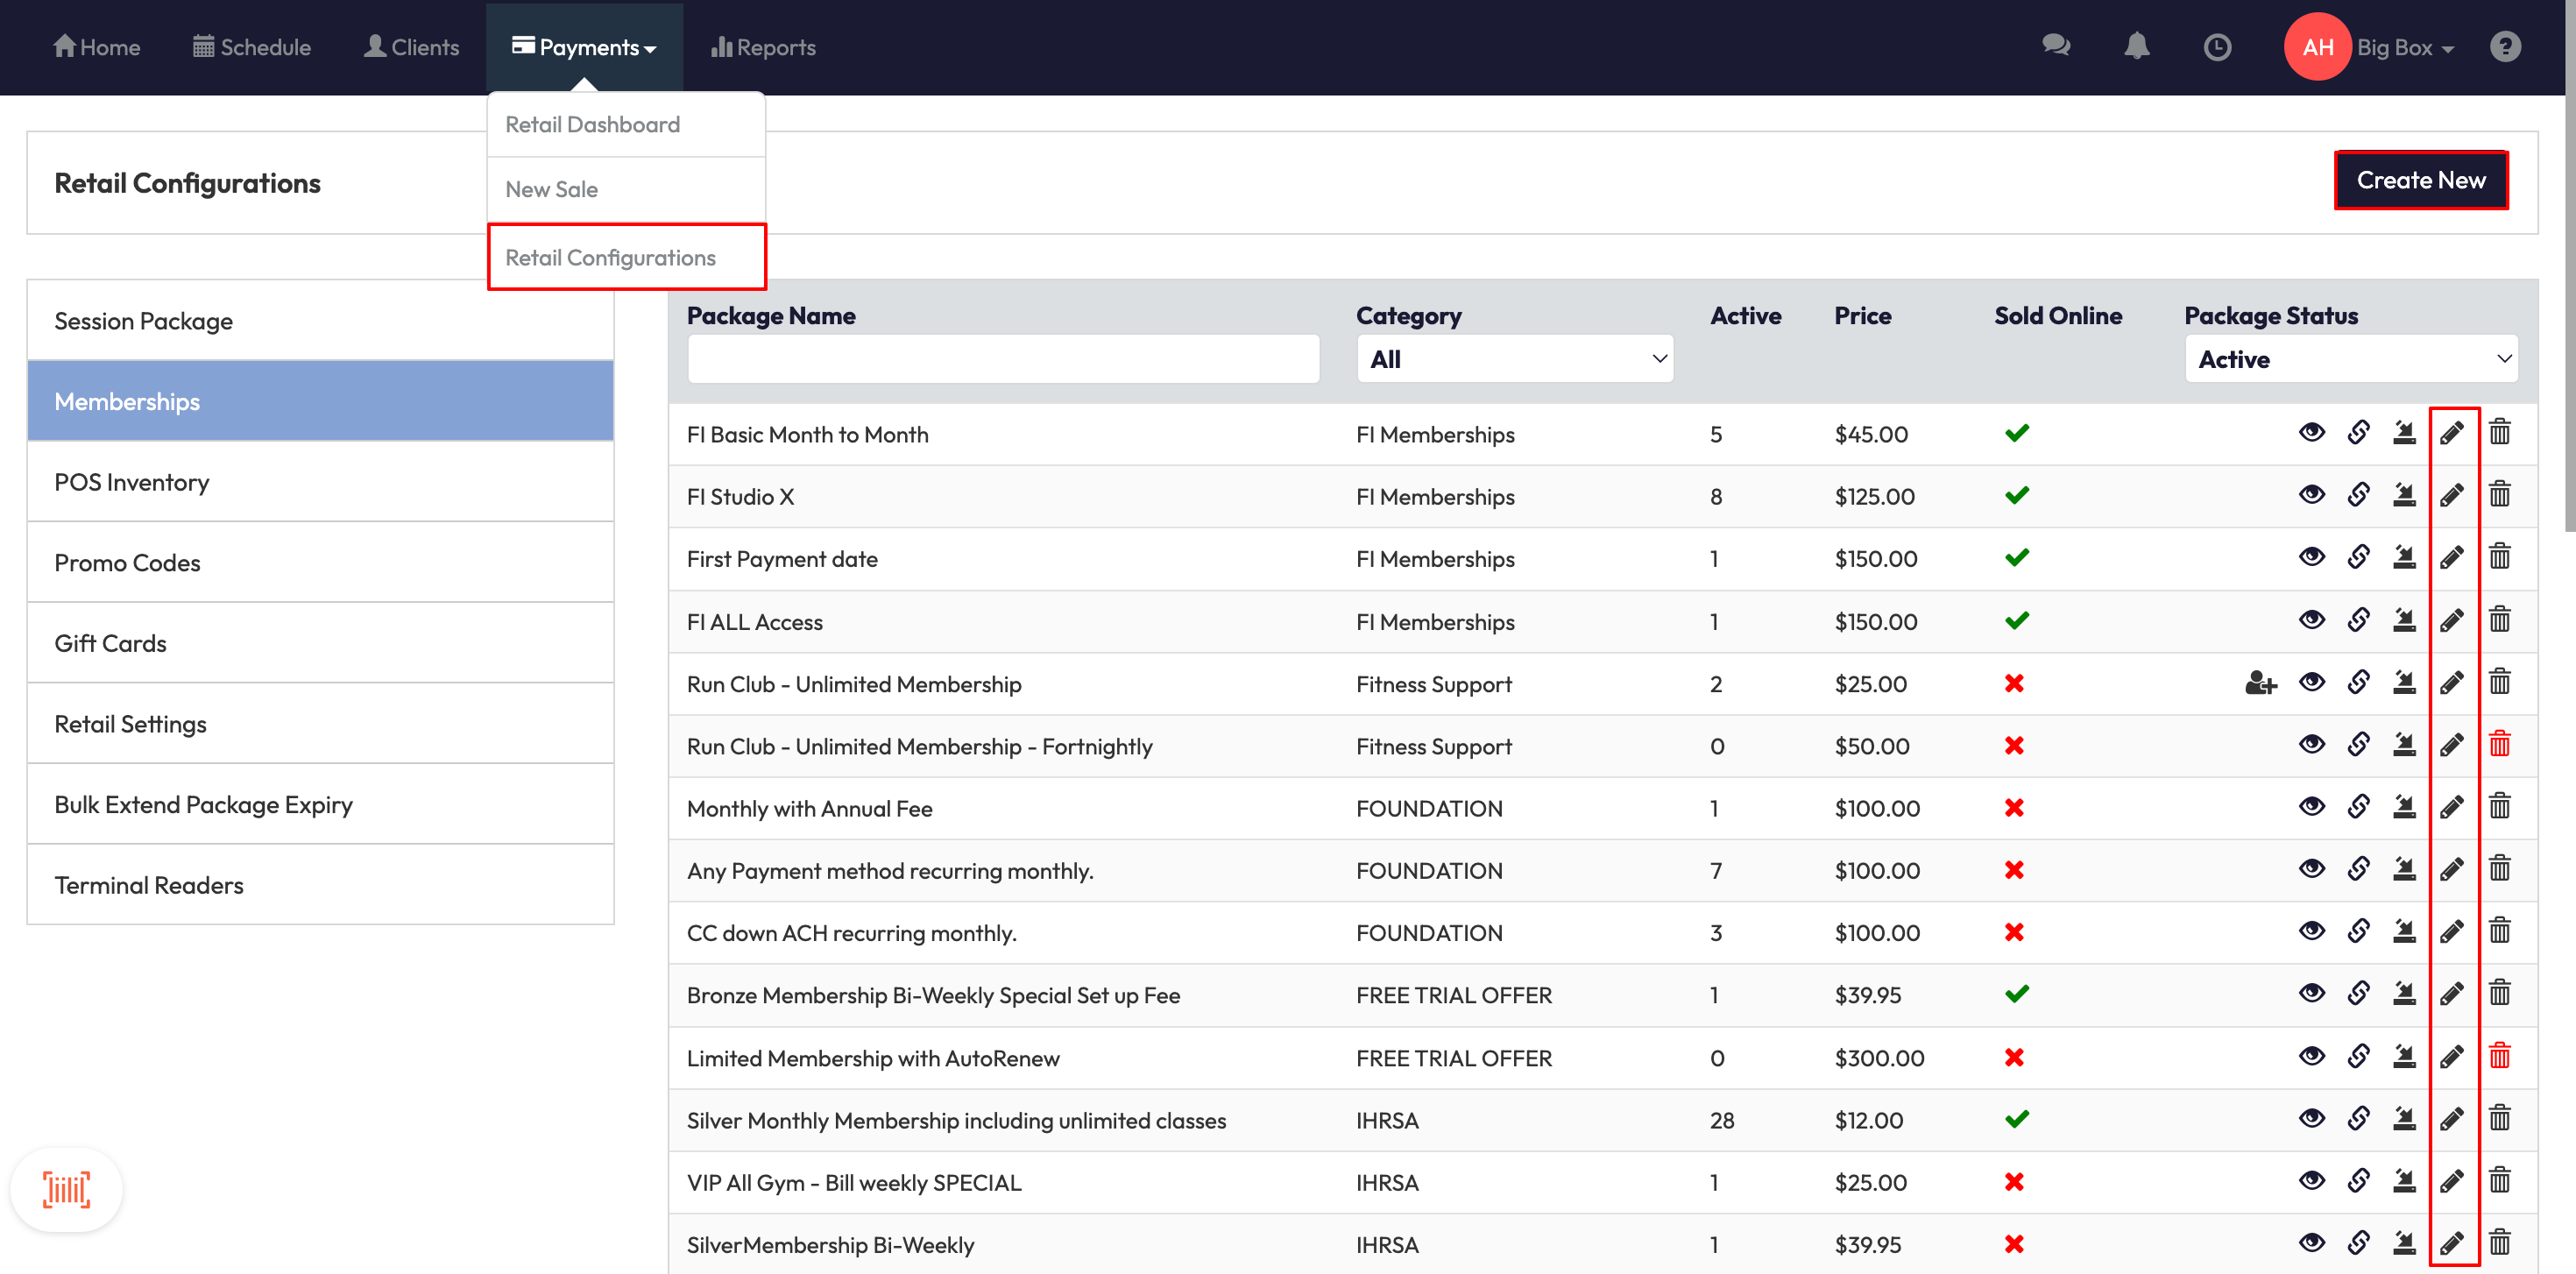Click the link icon for FI Basic Month to Month
Image resolution: width=2576 pixels, height=1274 pixels.
[x=2358, y=433]
